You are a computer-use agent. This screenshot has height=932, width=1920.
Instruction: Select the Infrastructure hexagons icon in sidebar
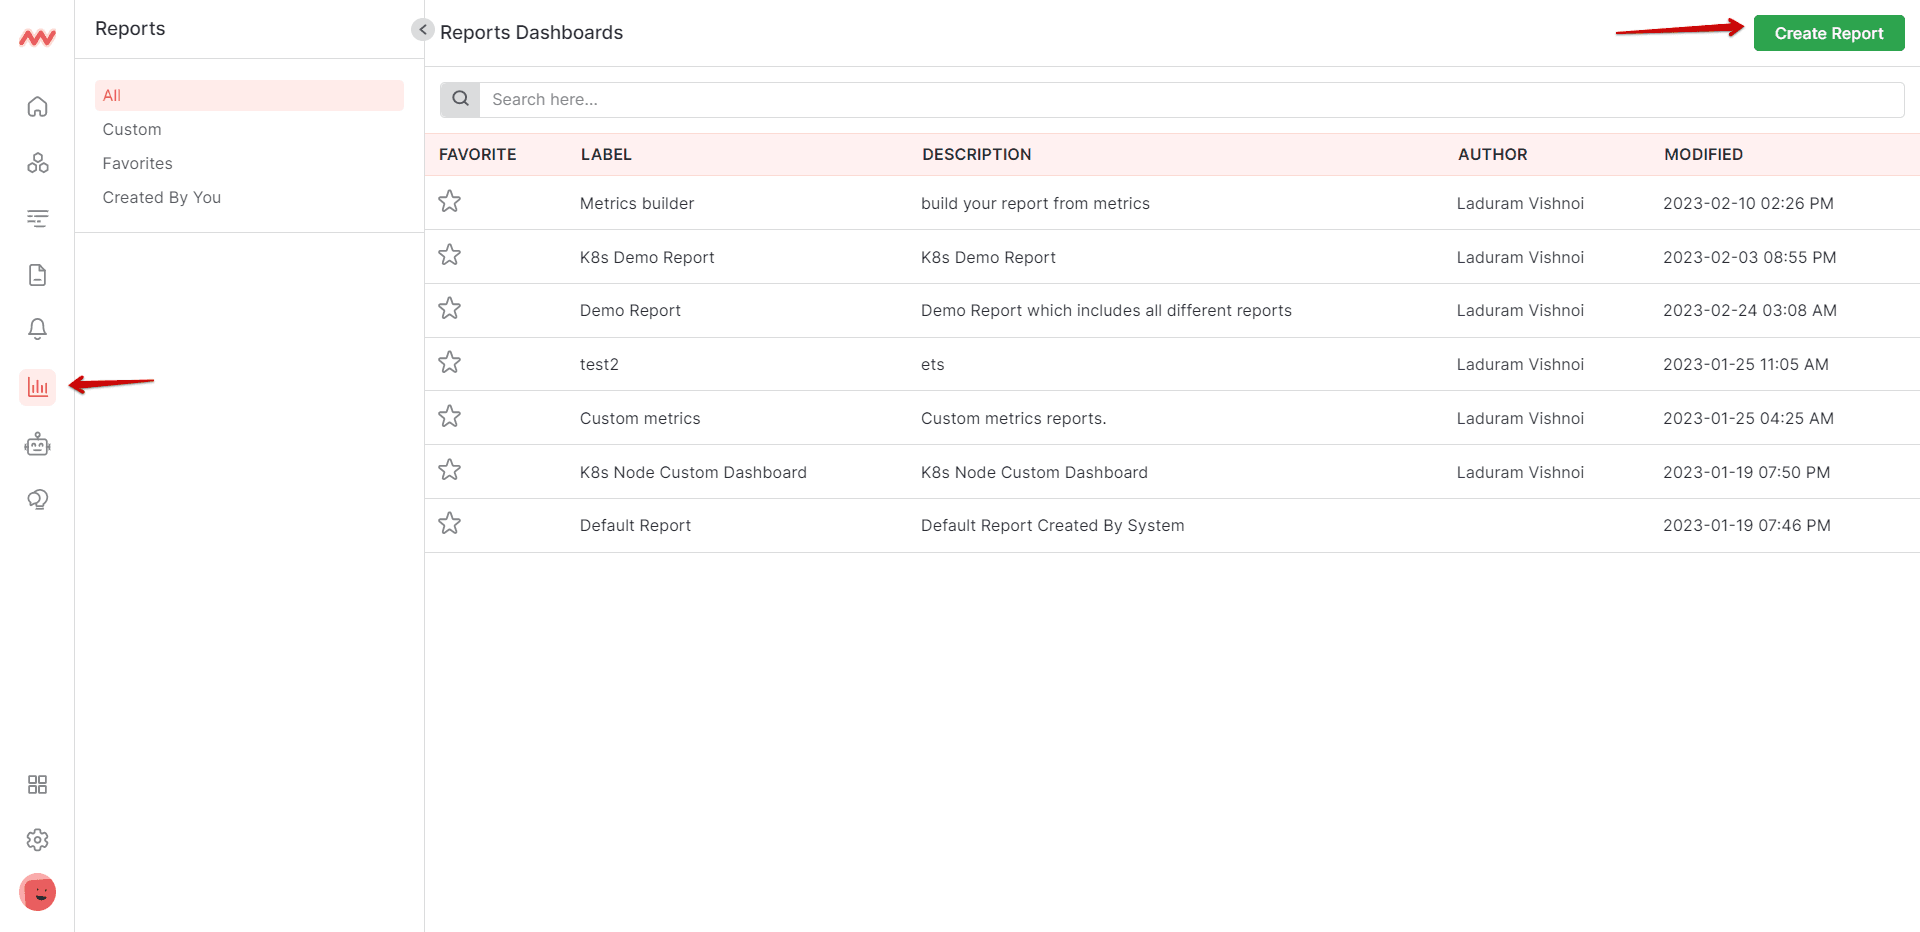coord(37,162)
